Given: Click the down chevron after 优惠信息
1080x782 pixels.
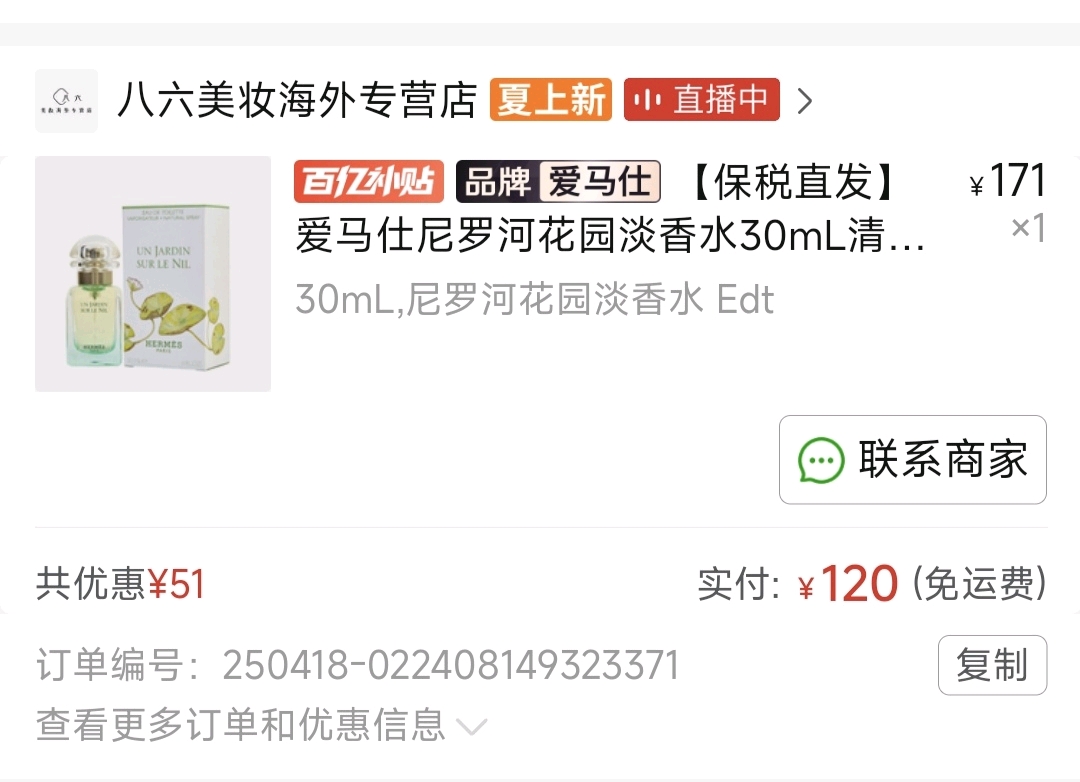Looking at the screenshot, I should [x=472, y=727].
